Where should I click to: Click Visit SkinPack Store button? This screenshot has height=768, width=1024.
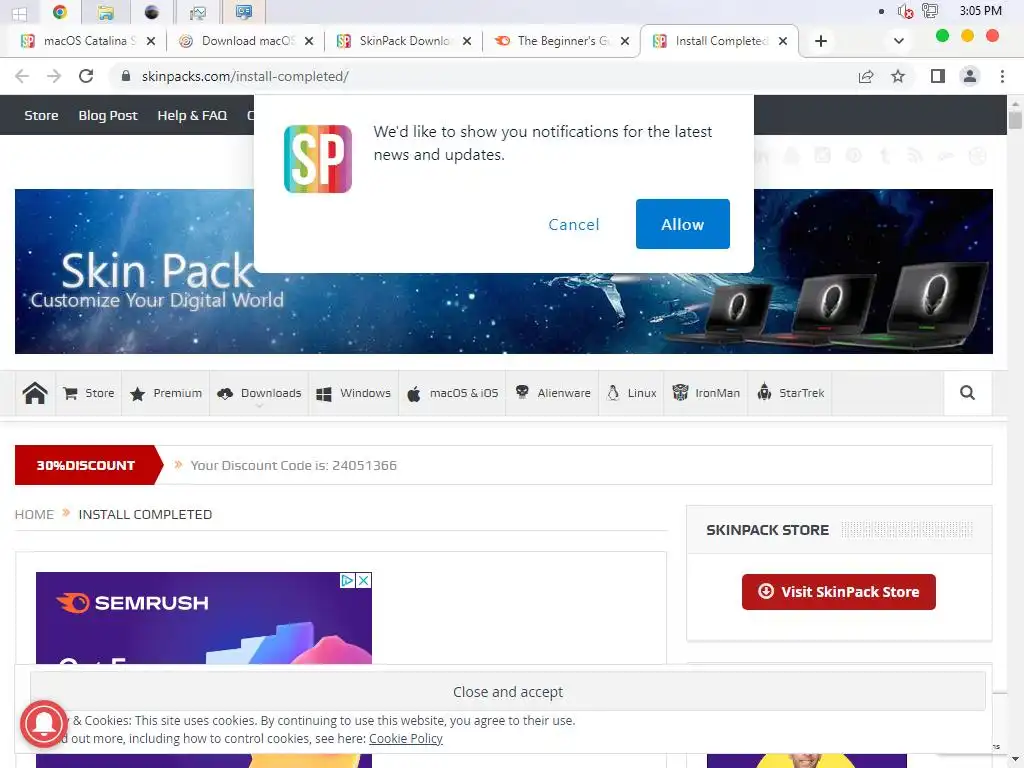click(x=839, y=592)
